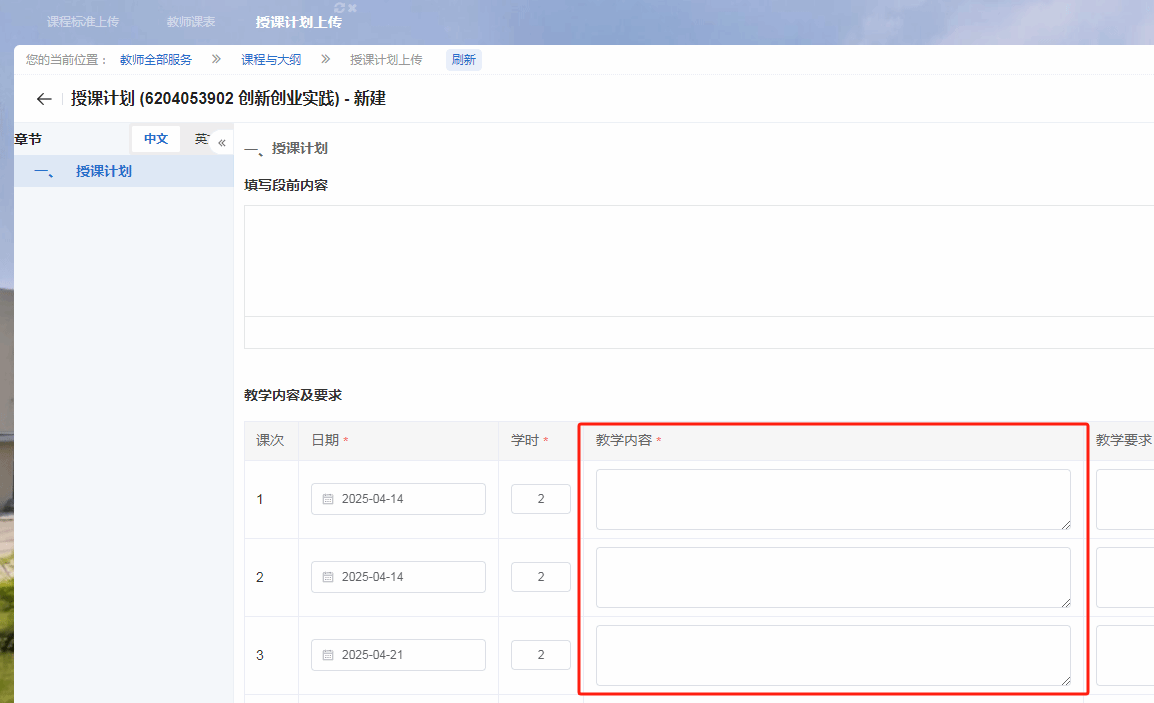
Task: Open the calendar icon in row 3 date field
Action: [x=327, y=655]
